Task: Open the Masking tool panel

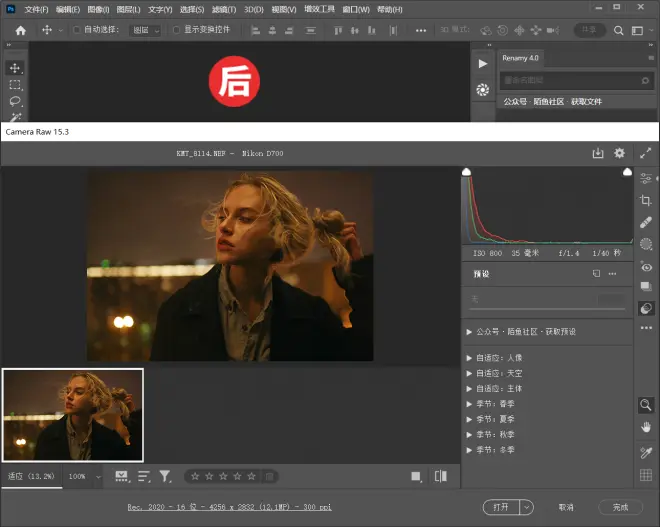Action: [x=646, y=244]
